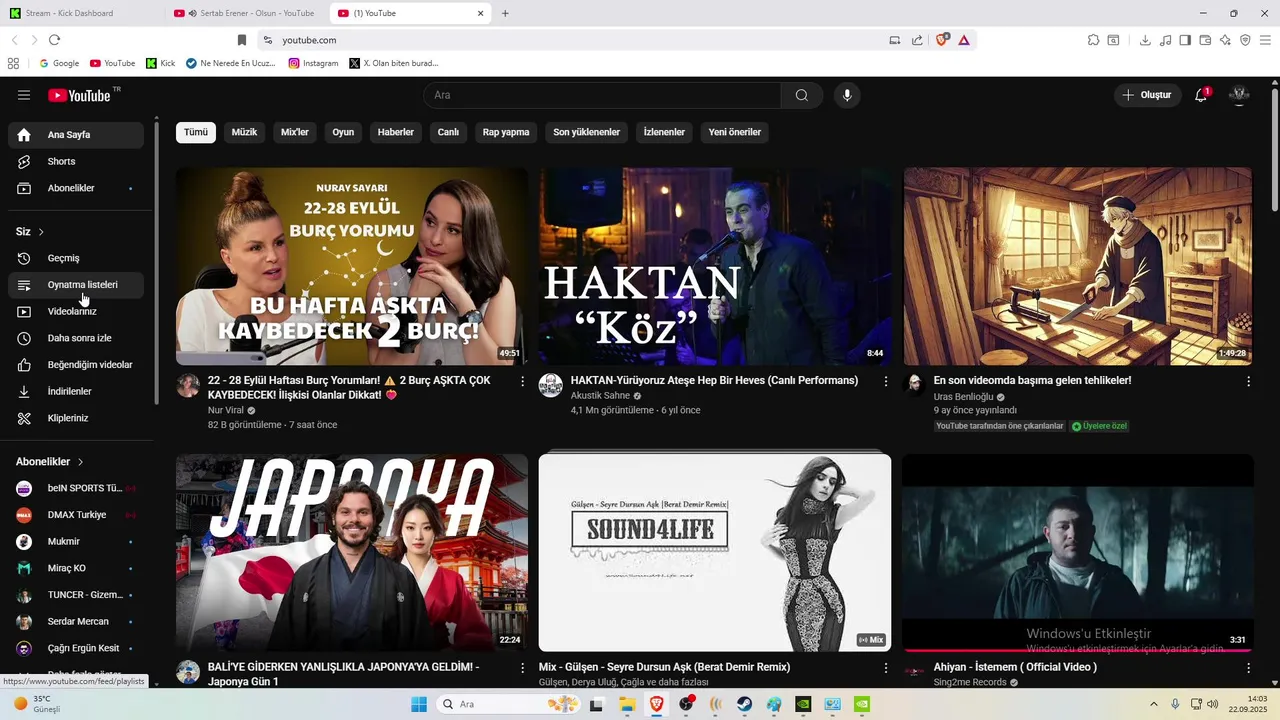Select the Rap yapma chip
1280x720 pixels.
pos(506,132)
